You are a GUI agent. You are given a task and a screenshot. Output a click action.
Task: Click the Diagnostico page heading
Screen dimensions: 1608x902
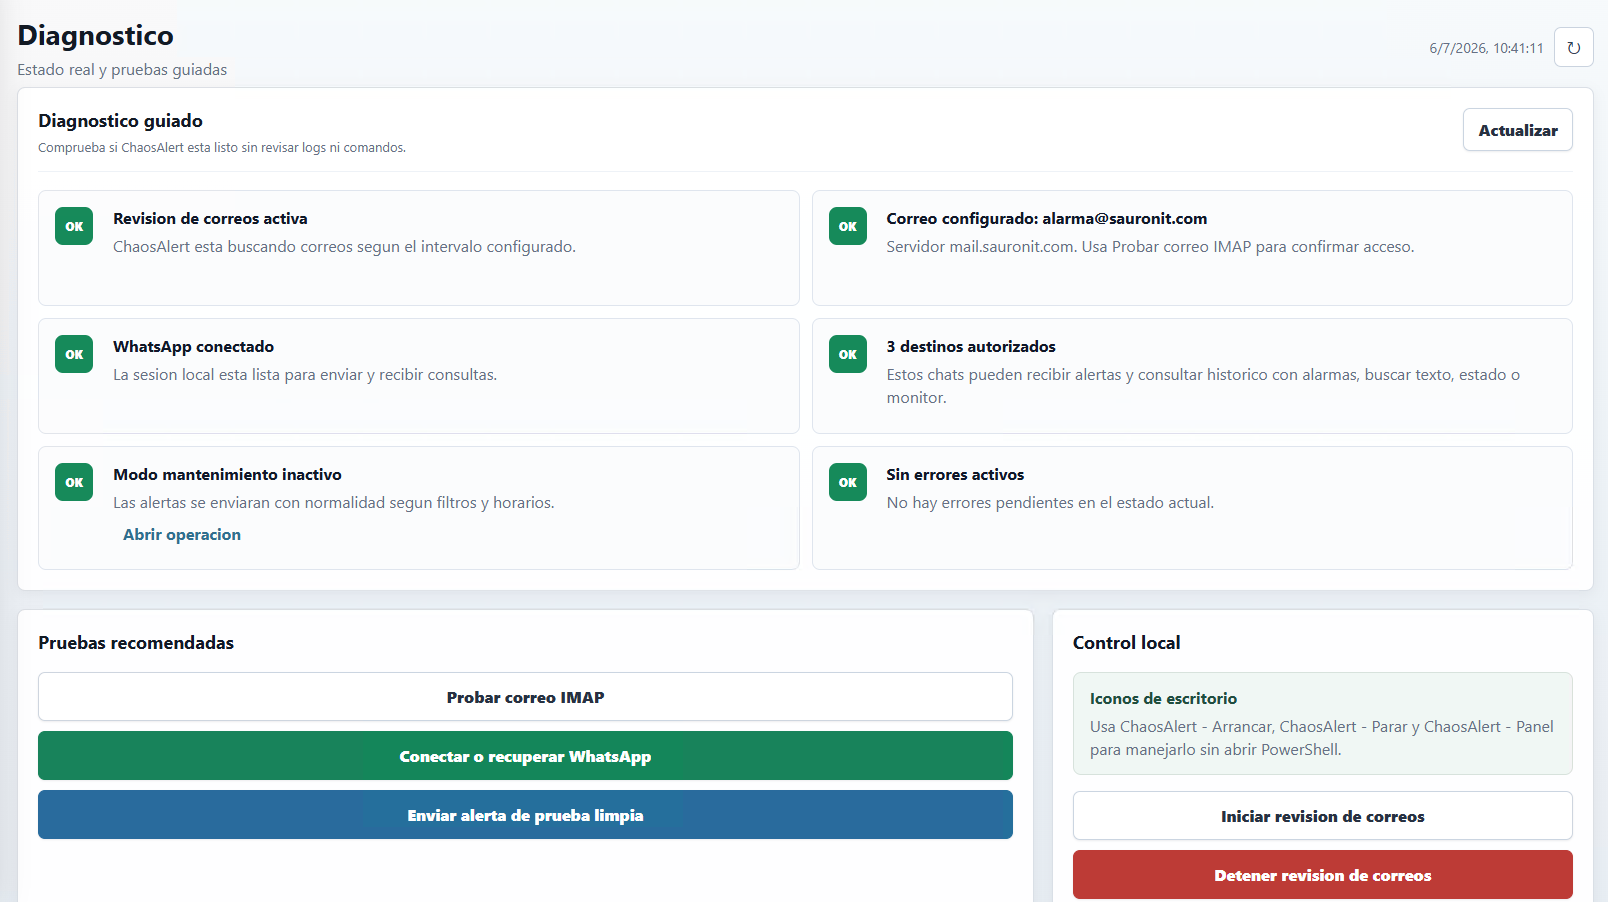click(x=95, y=35)
